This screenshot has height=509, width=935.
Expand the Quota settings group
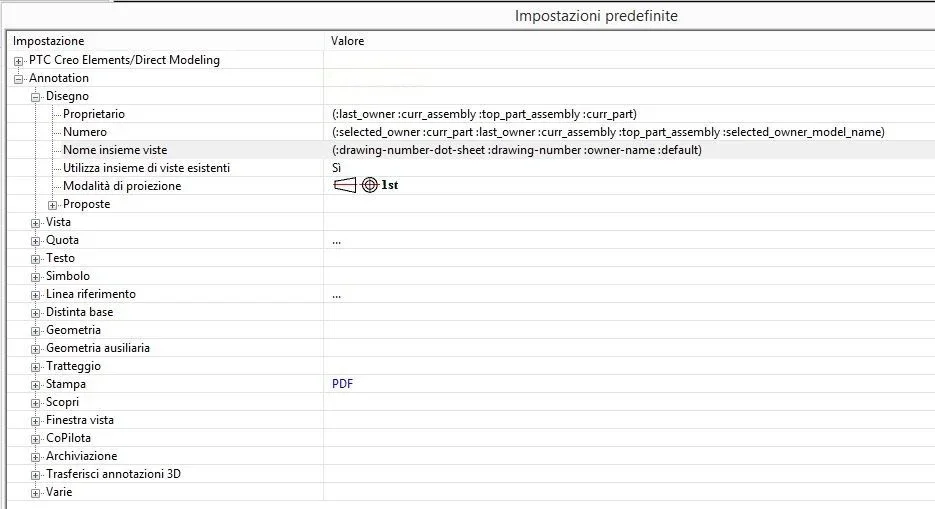point(36,241)
